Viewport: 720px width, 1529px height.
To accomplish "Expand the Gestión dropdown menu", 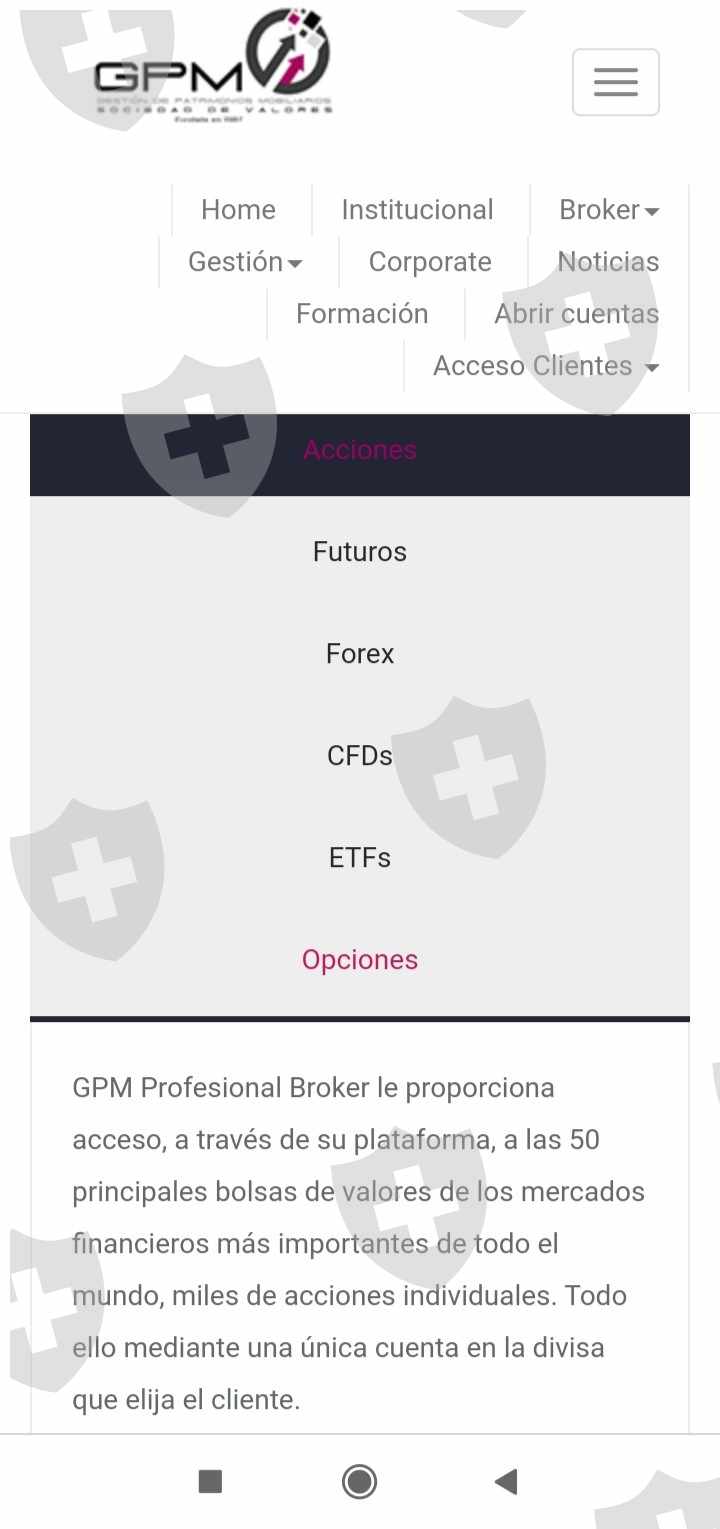I will pyautogui.click(x=245, y=262).
